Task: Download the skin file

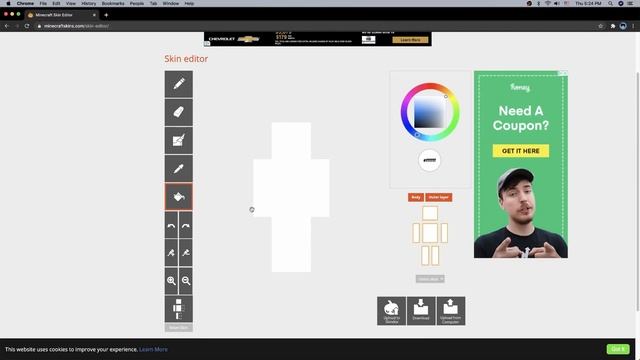Action: (x=421, y=311)
